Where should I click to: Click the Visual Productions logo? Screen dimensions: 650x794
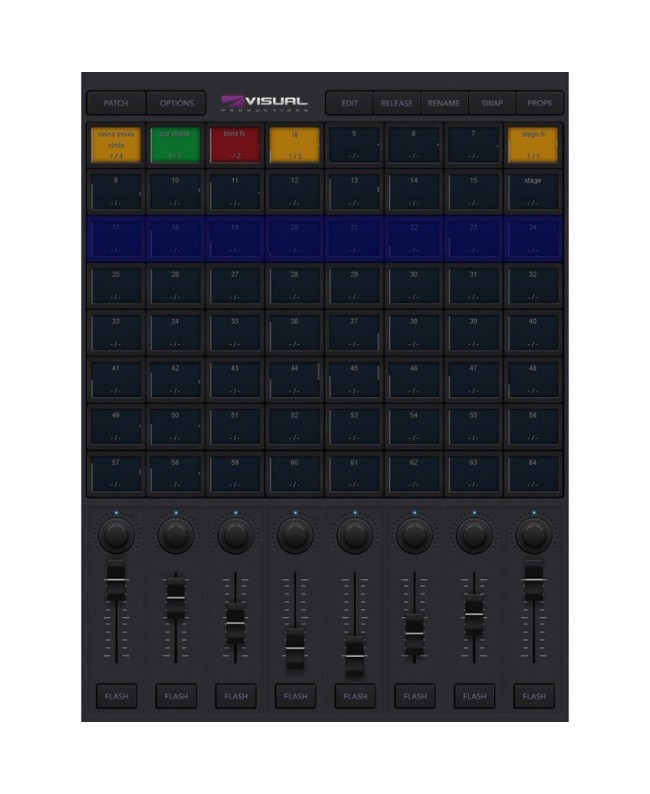(x=265, y=103)
